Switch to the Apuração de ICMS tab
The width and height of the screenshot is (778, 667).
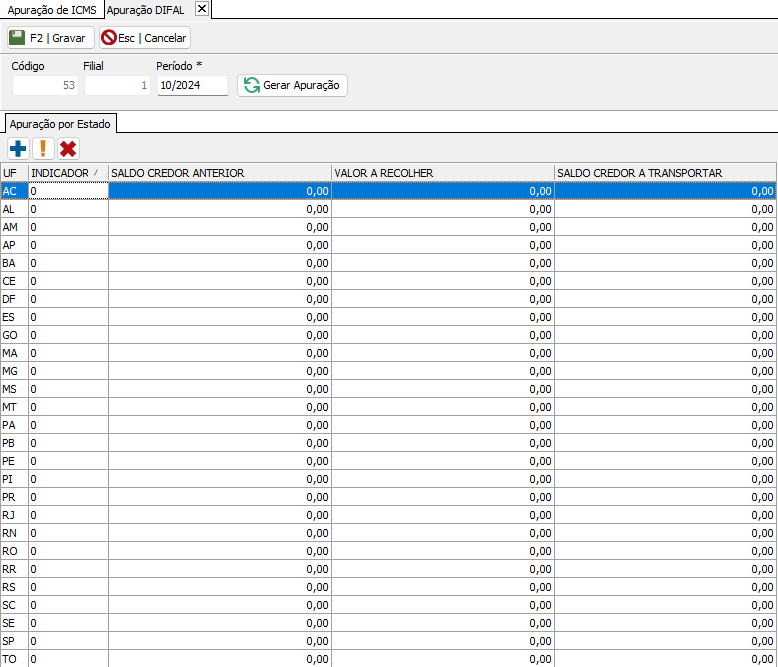(x=51, y=9)
